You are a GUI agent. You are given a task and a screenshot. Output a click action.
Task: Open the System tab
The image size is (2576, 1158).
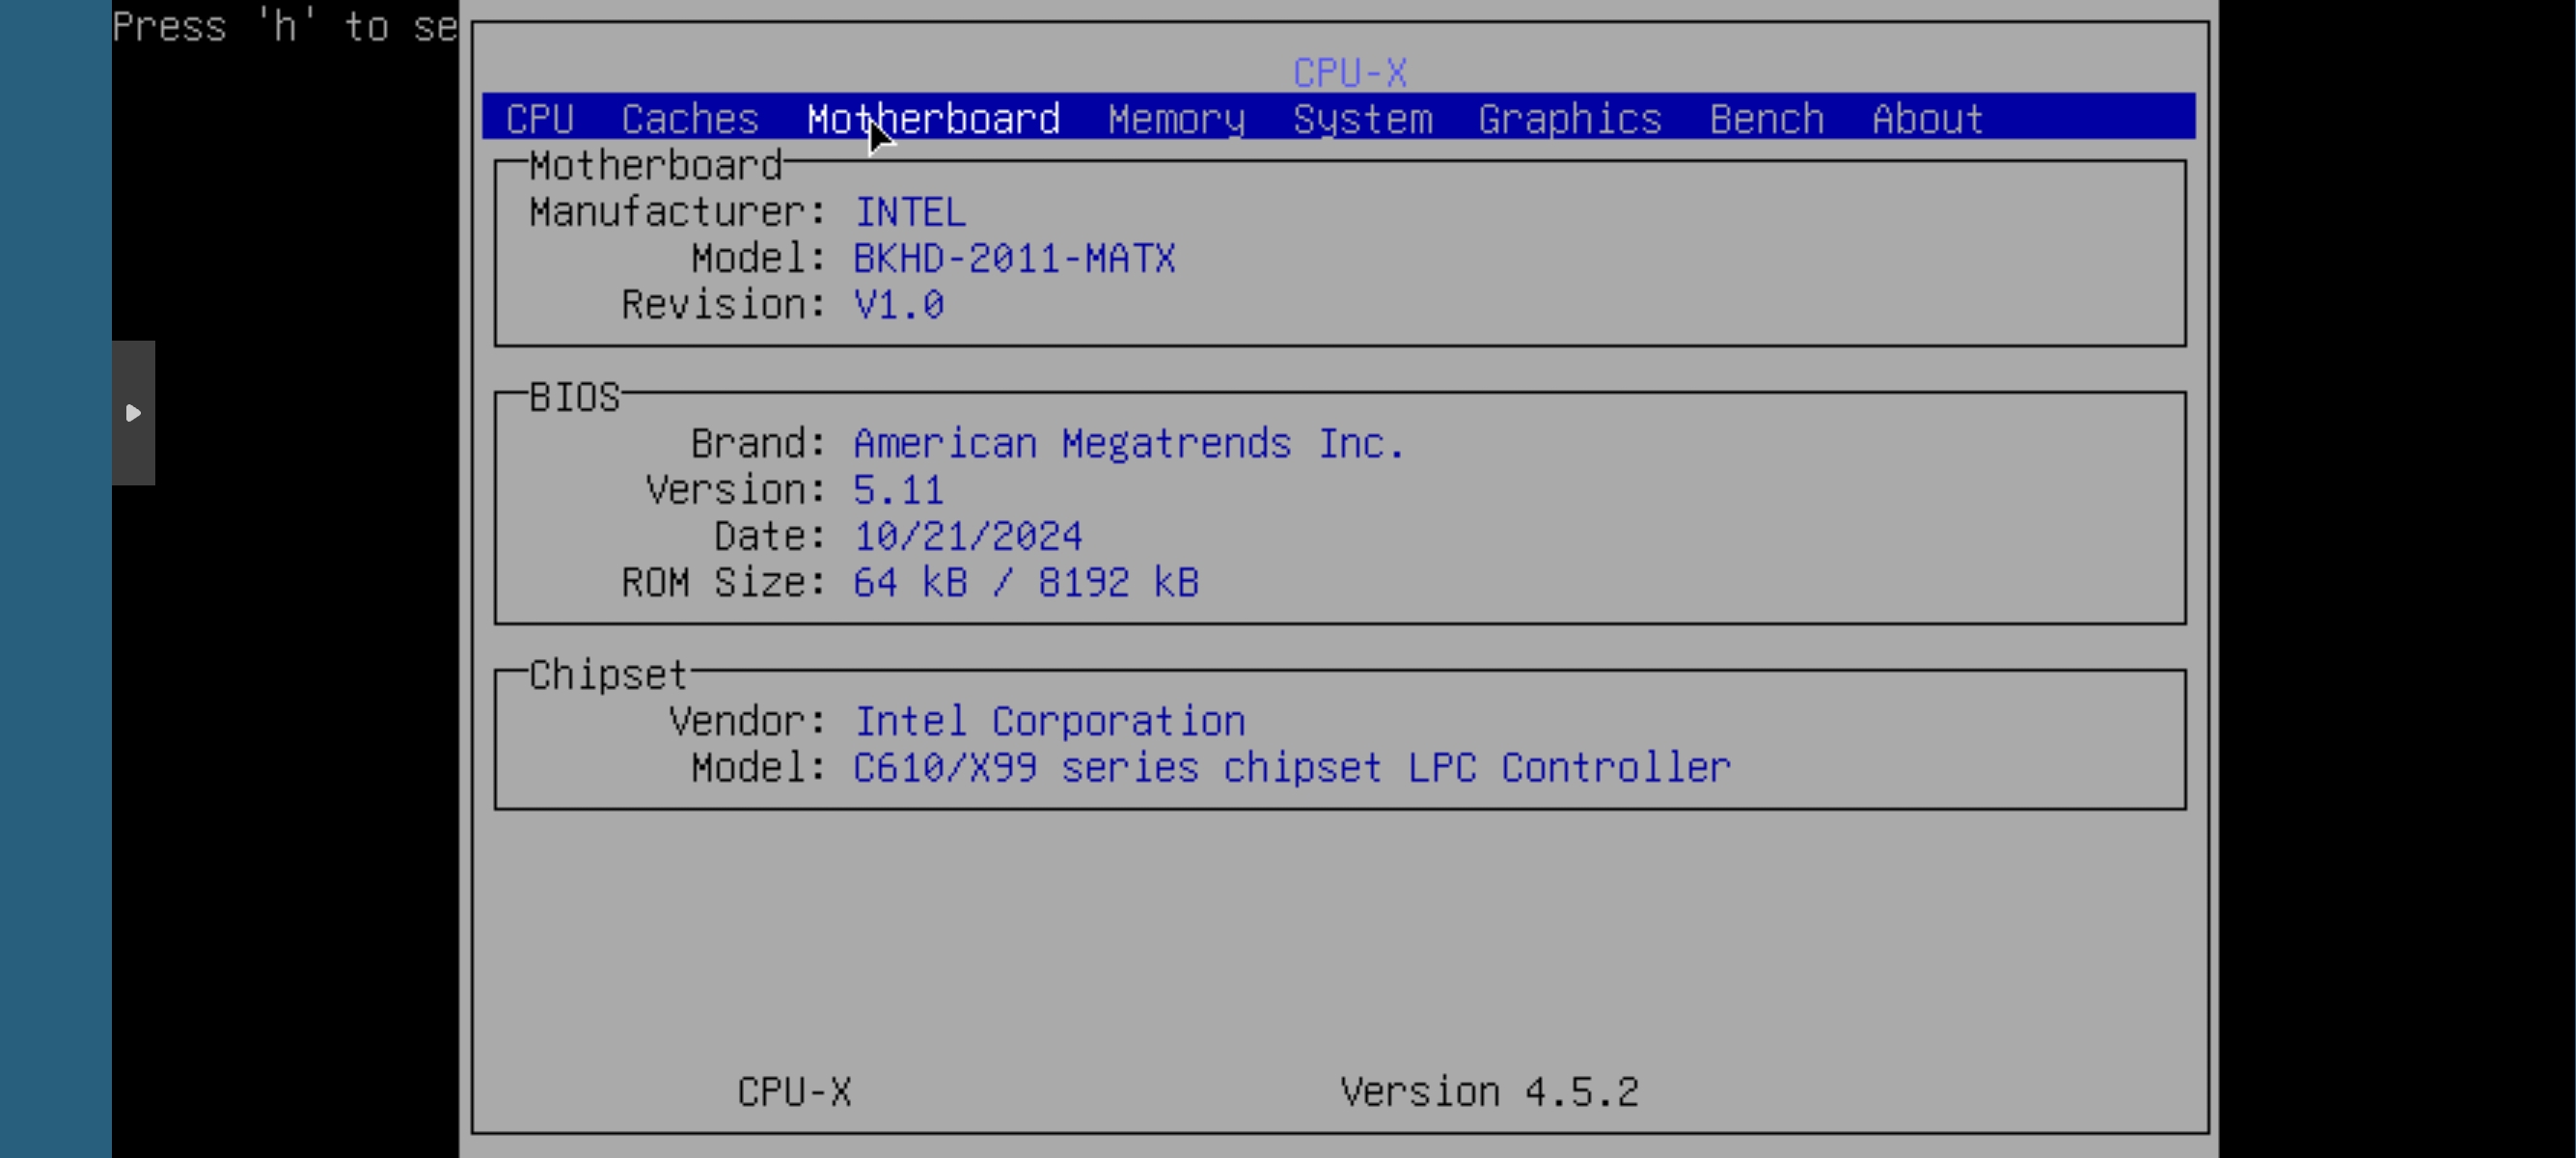click(1362, 119)
